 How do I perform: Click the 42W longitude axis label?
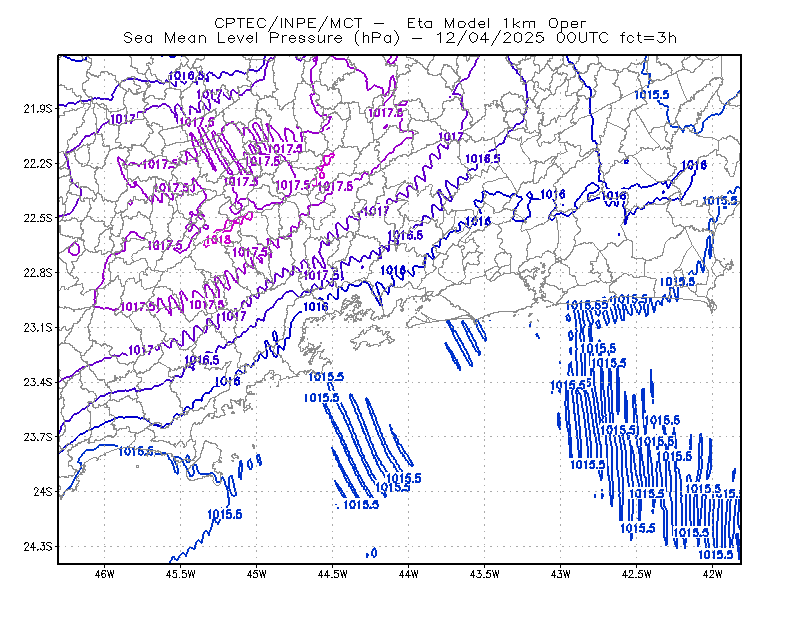(x=712, y=574)
